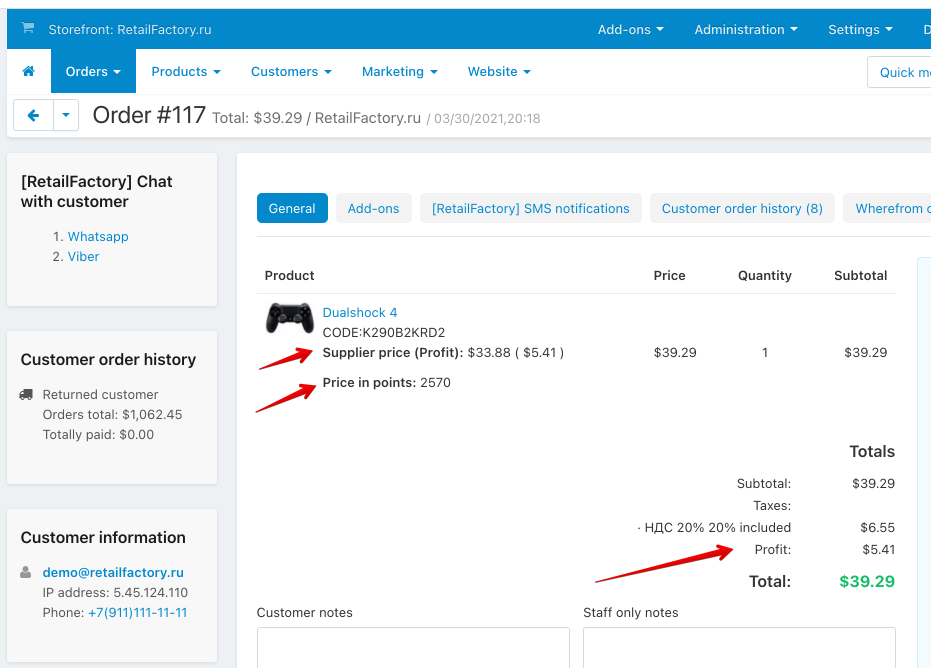This screenshot has height=668, width=931.
Task: Open the Administration menu
Action: point(746,30)
